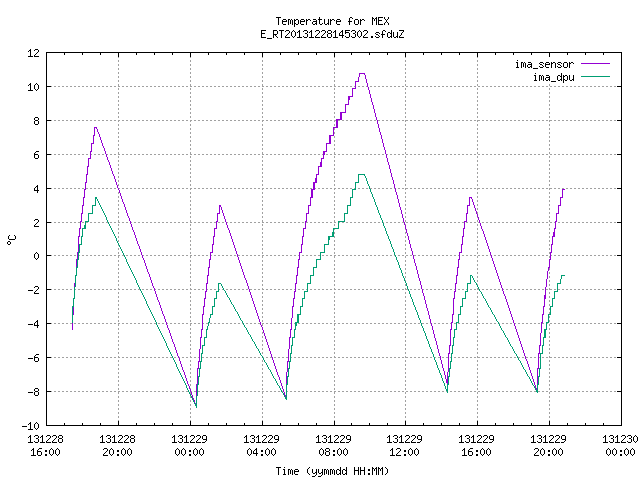Image resolution: width=640 pixels, height=480 pixels.
Task: Click the purple ima_sensor legend line sample
Action: [596, 64]
